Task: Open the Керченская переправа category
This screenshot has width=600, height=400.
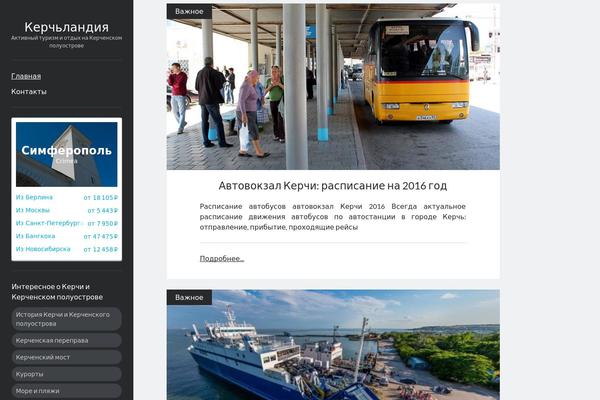Action: point(67,340)
